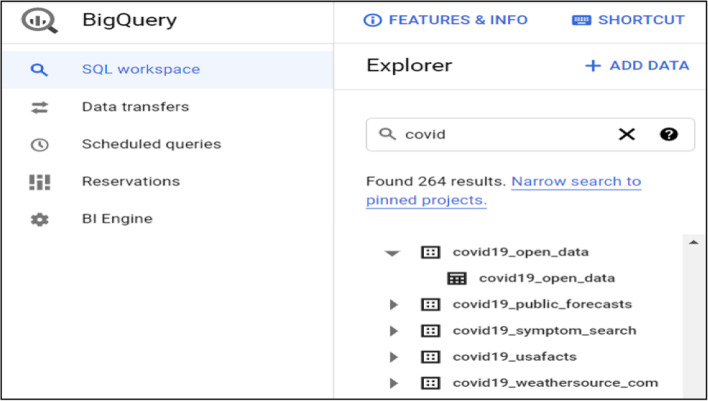Open Data transfers menu item
This screenshot has width=708, height=401.
(135, 107)
